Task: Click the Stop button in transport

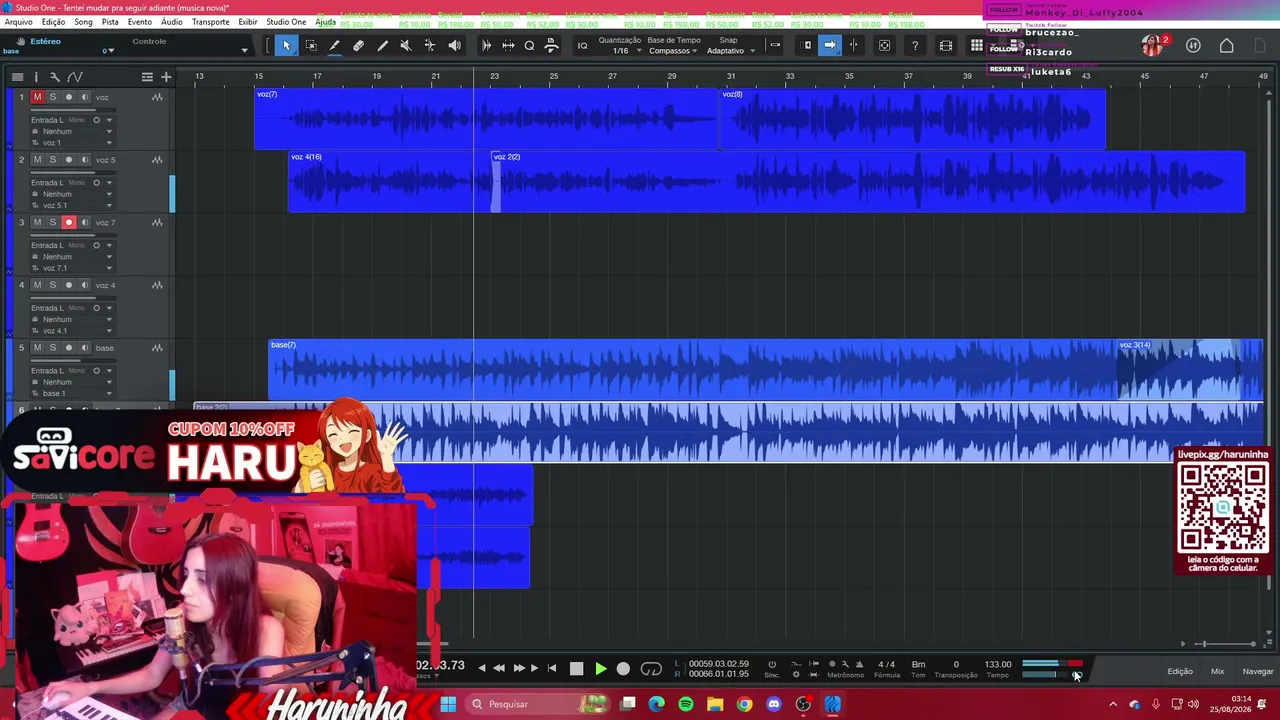Action: (576, 669)
